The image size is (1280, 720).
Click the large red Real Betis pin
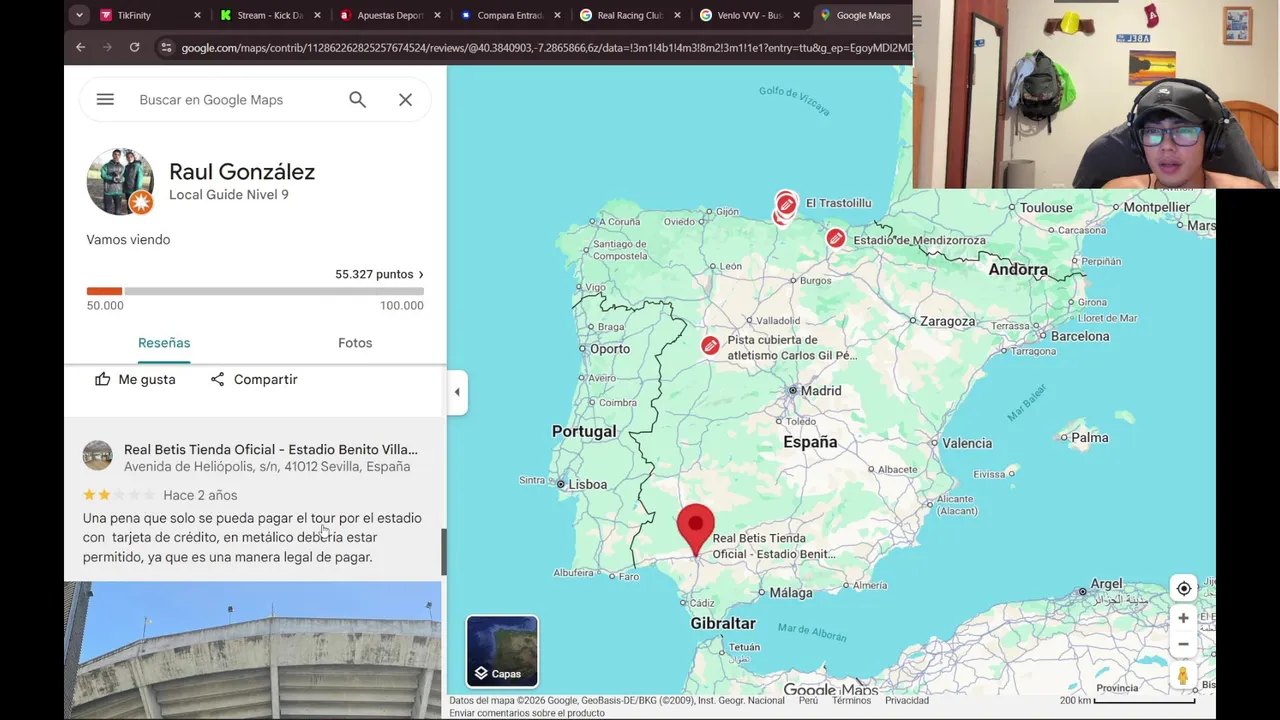click(696, 529)
